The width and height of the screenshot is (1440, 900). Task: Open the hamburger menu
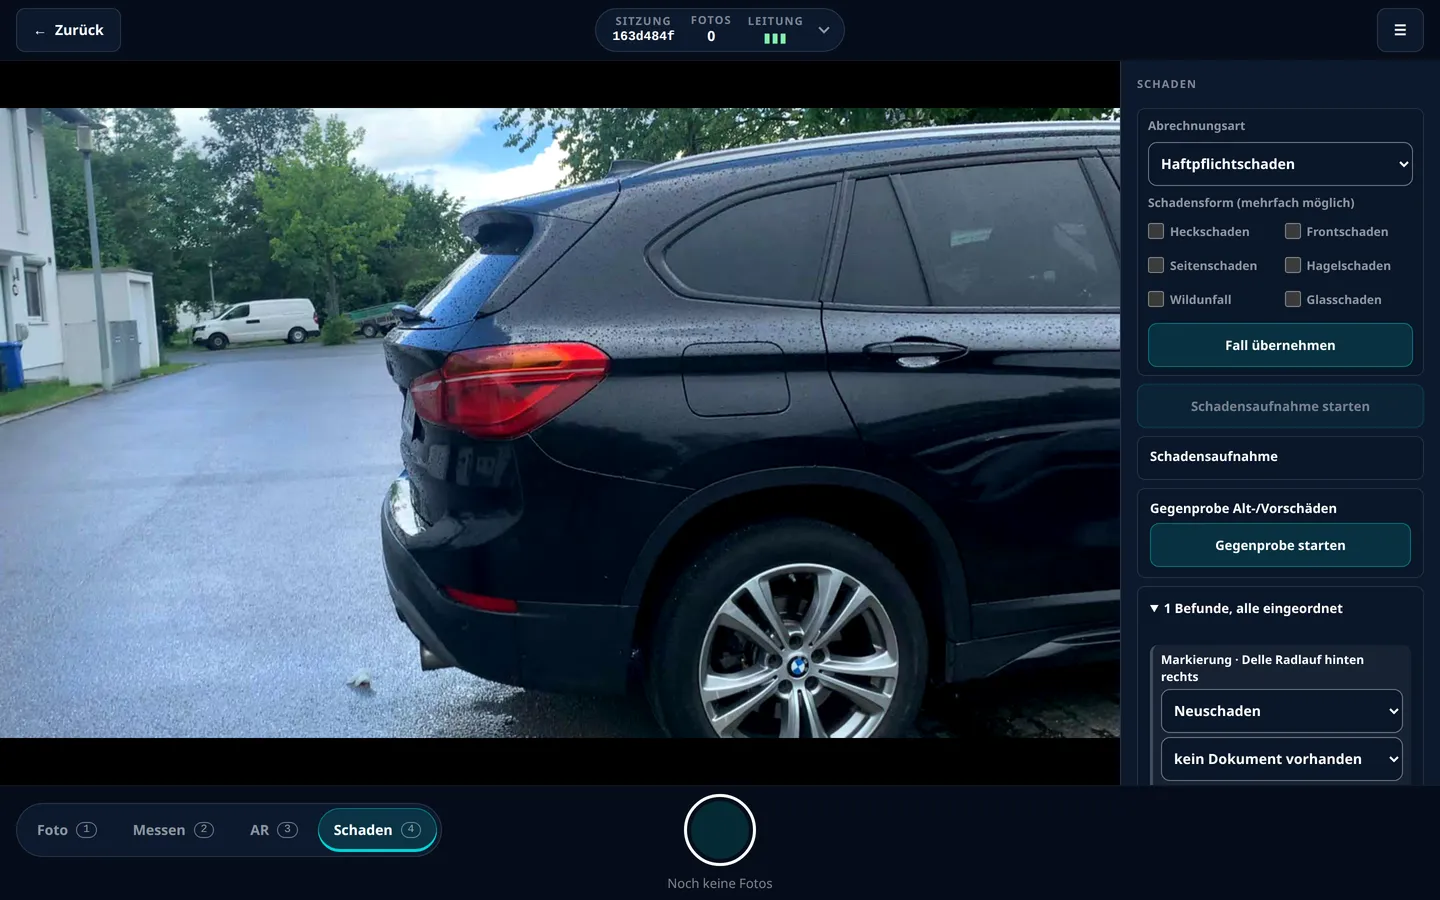[x=1400, y=30]
